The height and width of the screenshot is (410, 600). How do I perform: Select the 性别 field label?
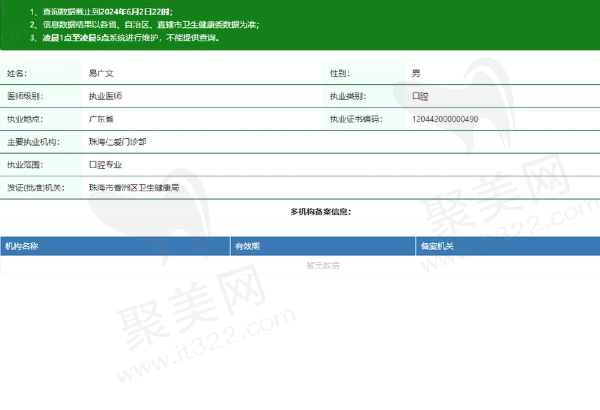click(340, 74)
